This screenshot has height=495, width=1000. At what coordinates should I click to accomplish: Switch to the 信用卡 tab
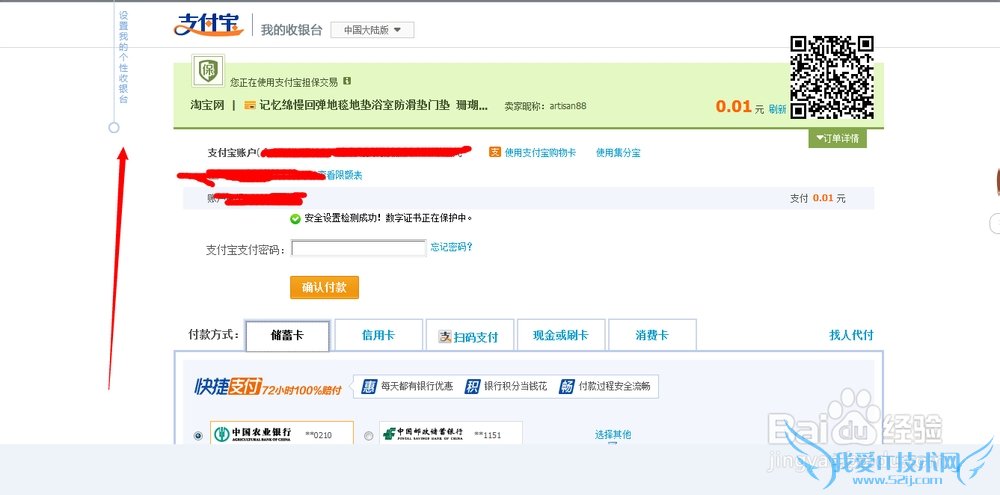(379, 335)
